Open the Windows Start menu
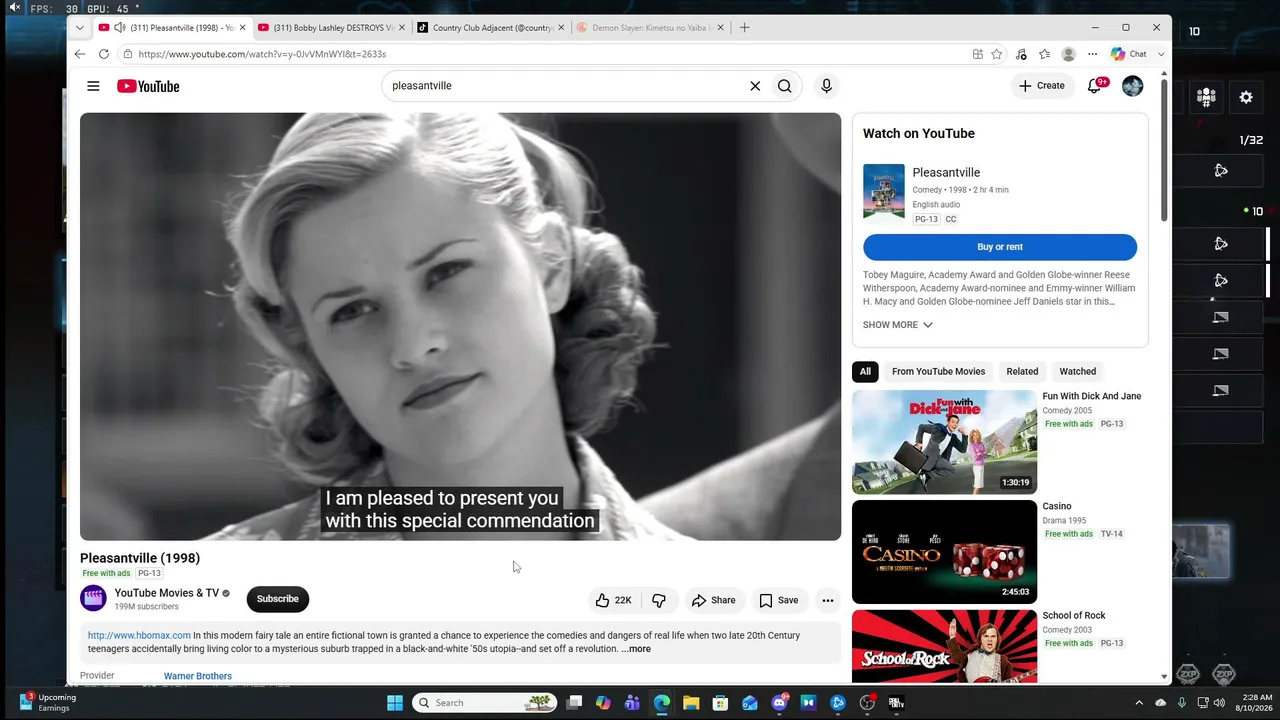The height and width of the screenshot is (720, 1280). pyautogui.click(x=395, y=703)
